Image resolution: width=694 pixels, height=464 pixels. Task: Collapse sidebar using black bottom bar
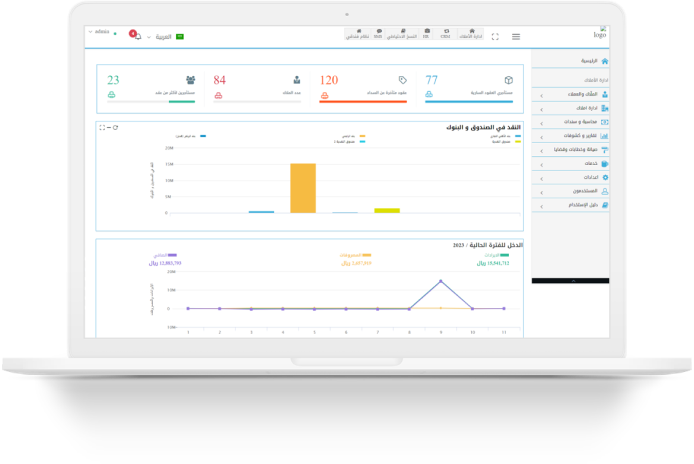pos(571,281)
